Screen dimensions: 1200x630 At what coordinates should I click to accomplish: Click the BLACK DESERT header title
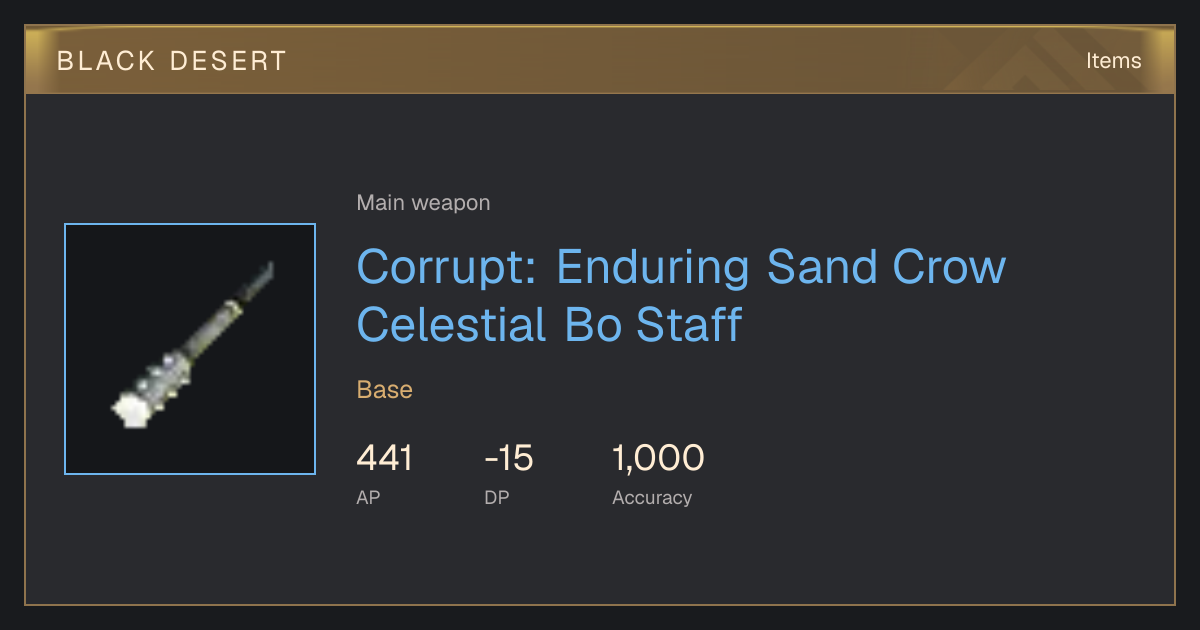[x=172, y=61]
